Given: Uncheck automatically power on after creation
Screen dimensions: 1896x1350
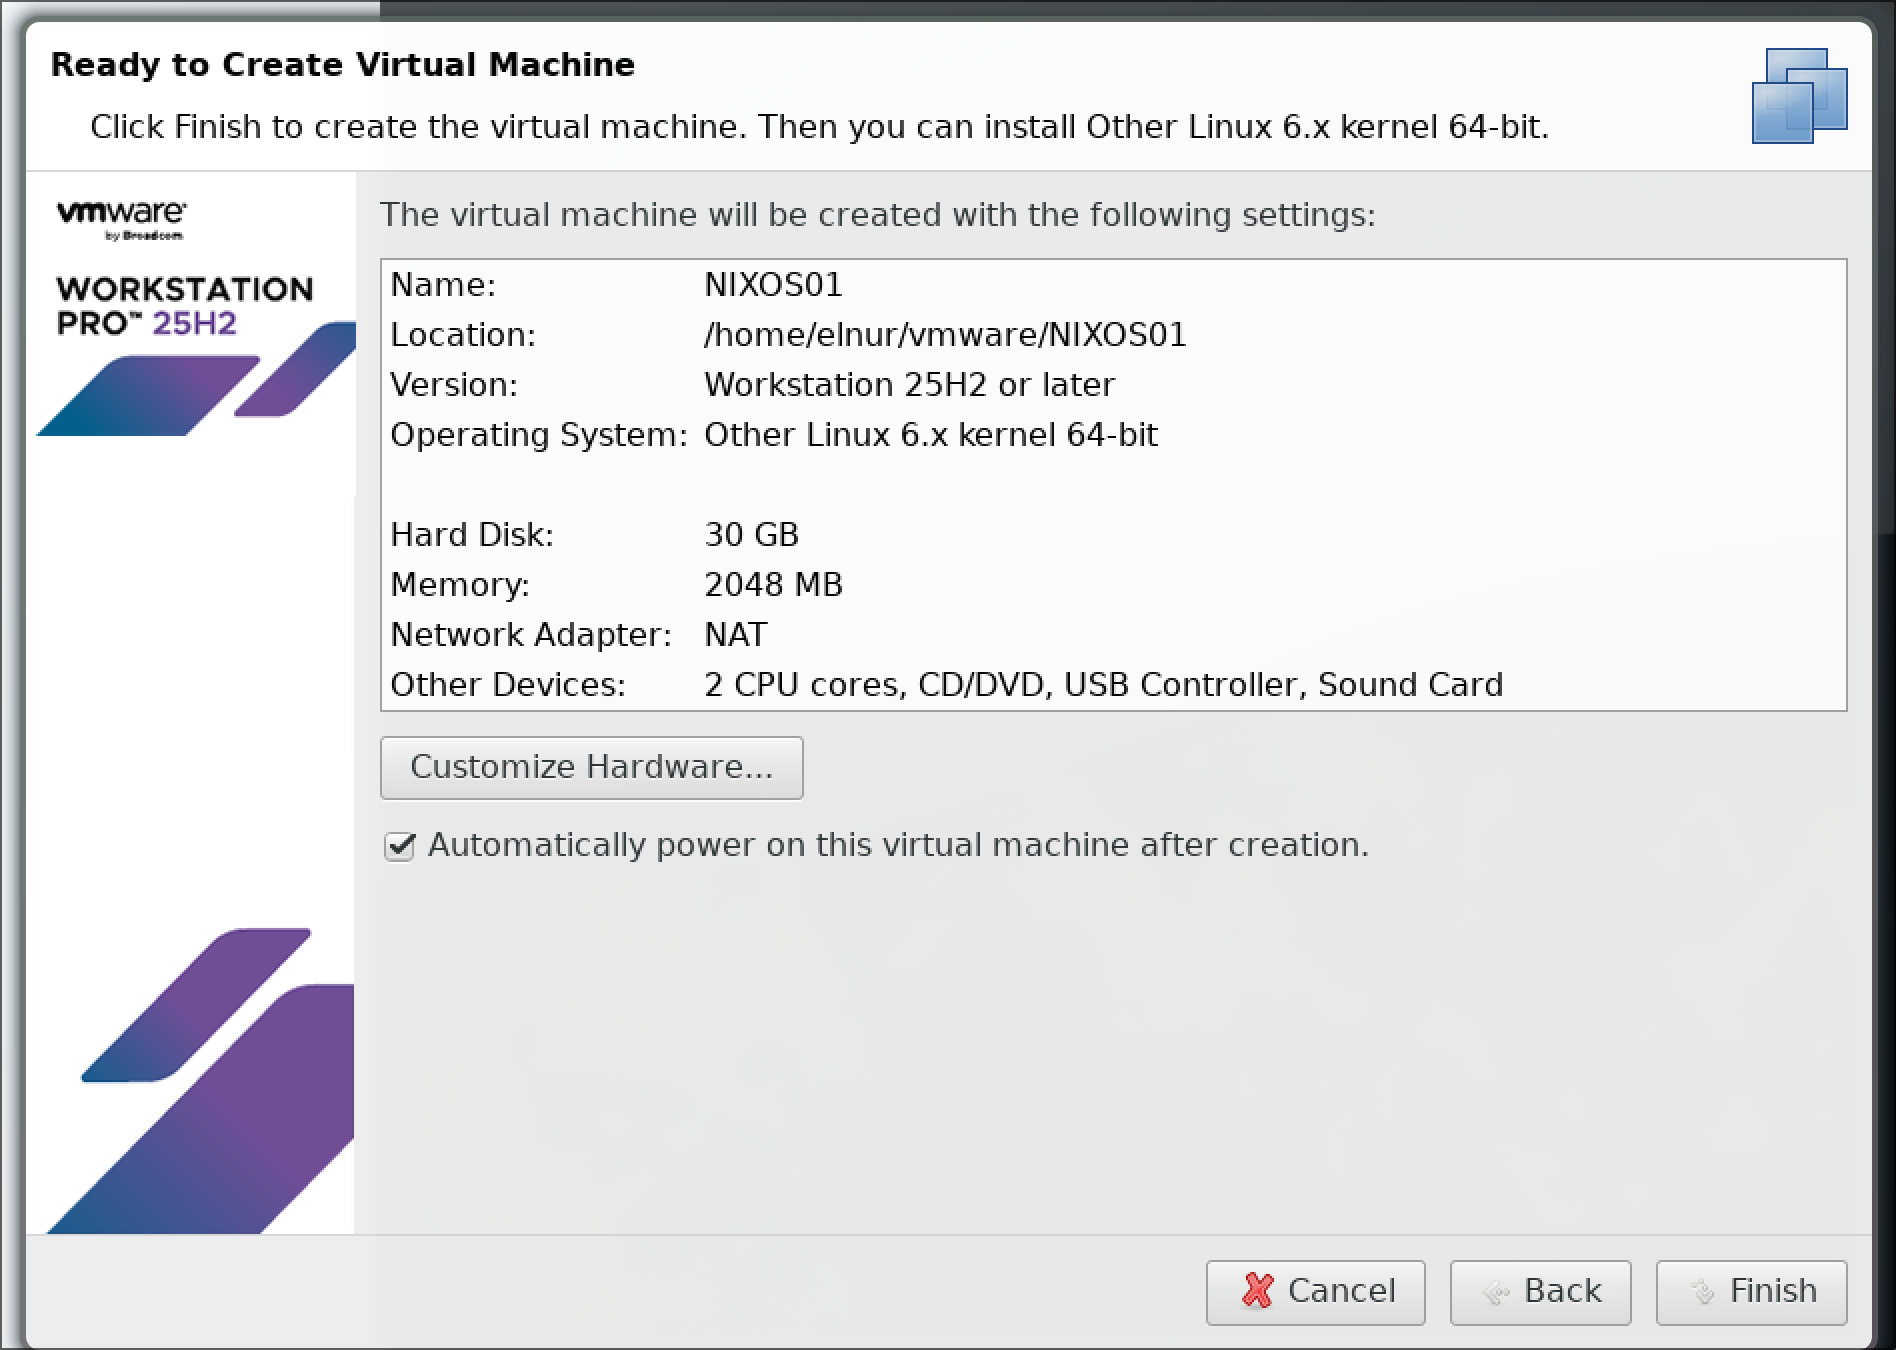Looking at the screenshot, I should pyautogui.click(x=400, y=846).
